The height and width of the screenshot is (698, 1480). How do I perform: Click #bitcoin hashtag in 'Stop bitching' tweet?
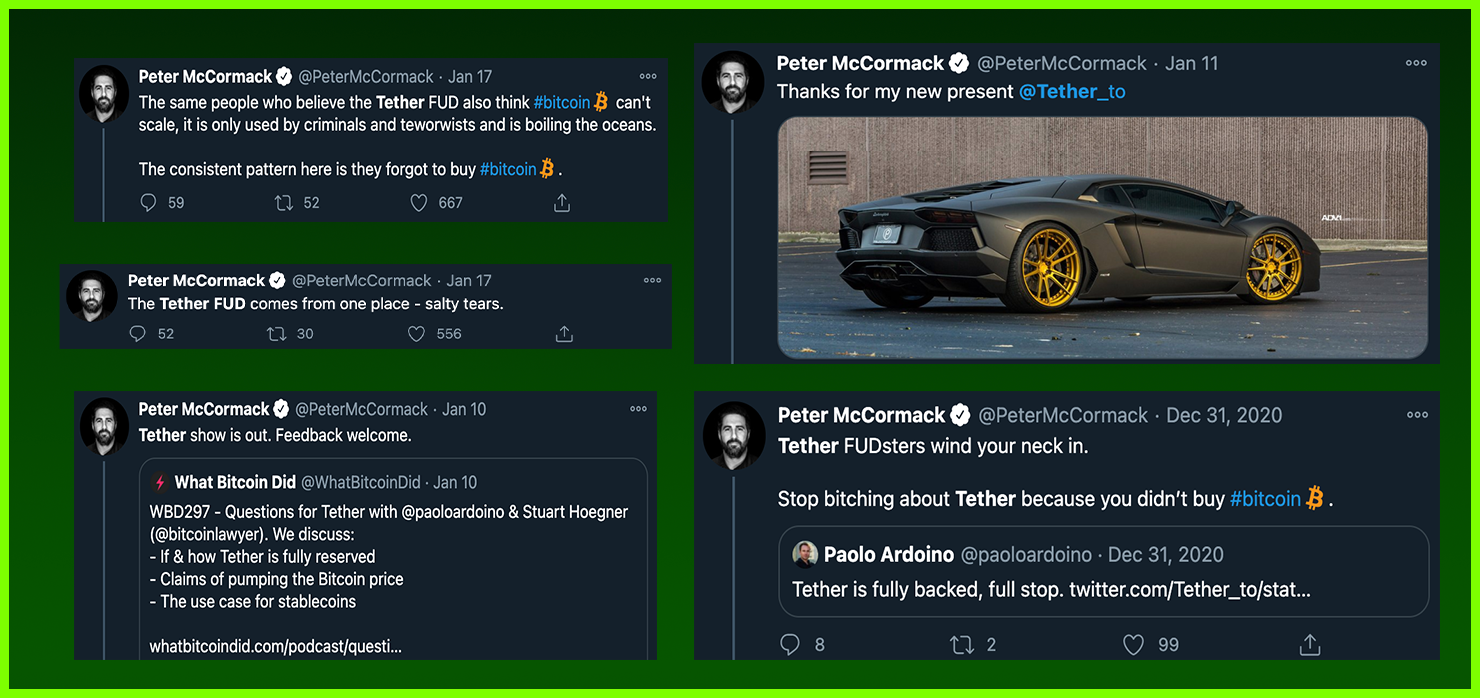[x=1265, y=498]
